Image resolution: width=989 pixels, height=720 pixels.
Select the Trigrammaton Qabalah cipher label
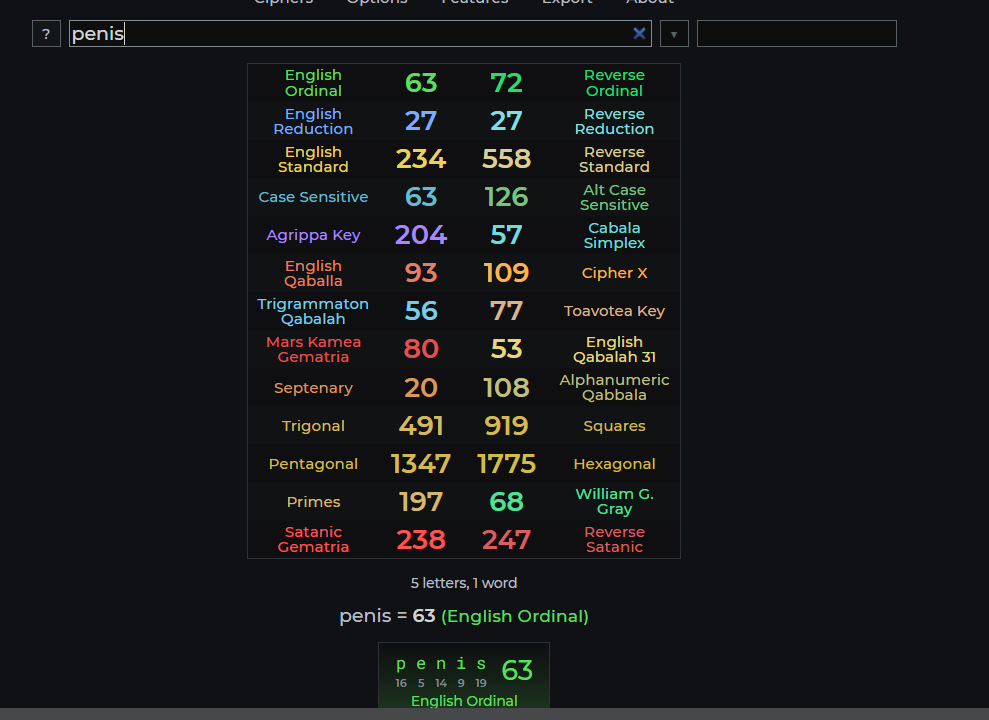pyautogui.click(x=313, y=311)
